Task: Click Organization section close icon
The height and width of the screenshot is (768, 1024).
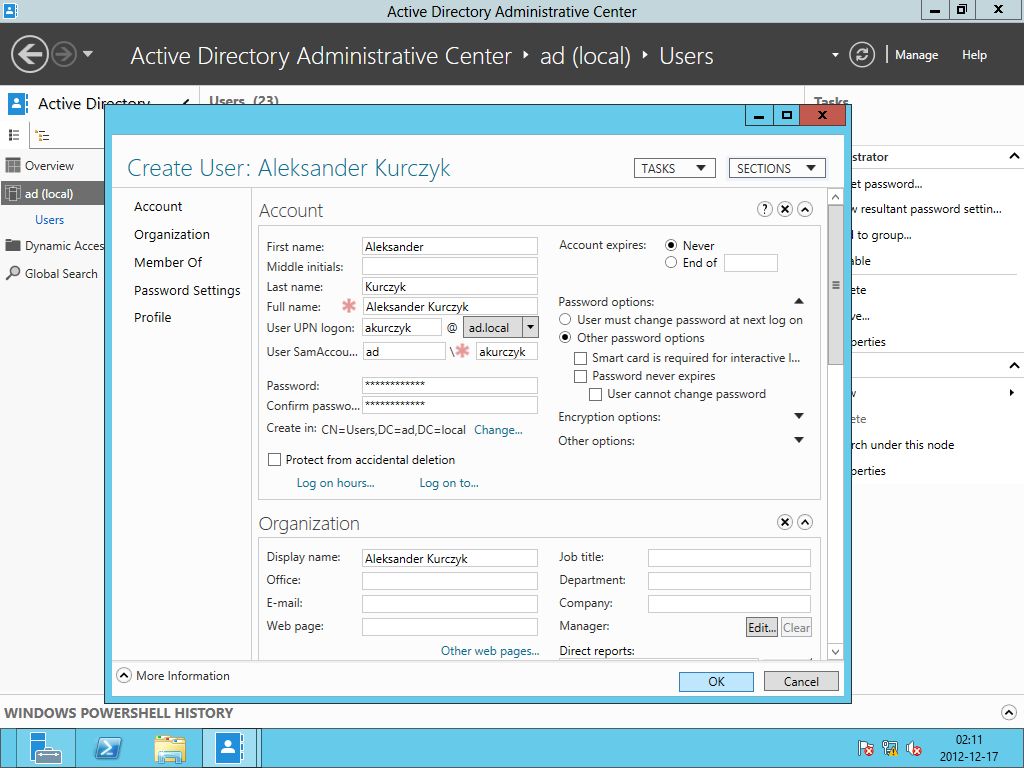Action: pos(785,522)
